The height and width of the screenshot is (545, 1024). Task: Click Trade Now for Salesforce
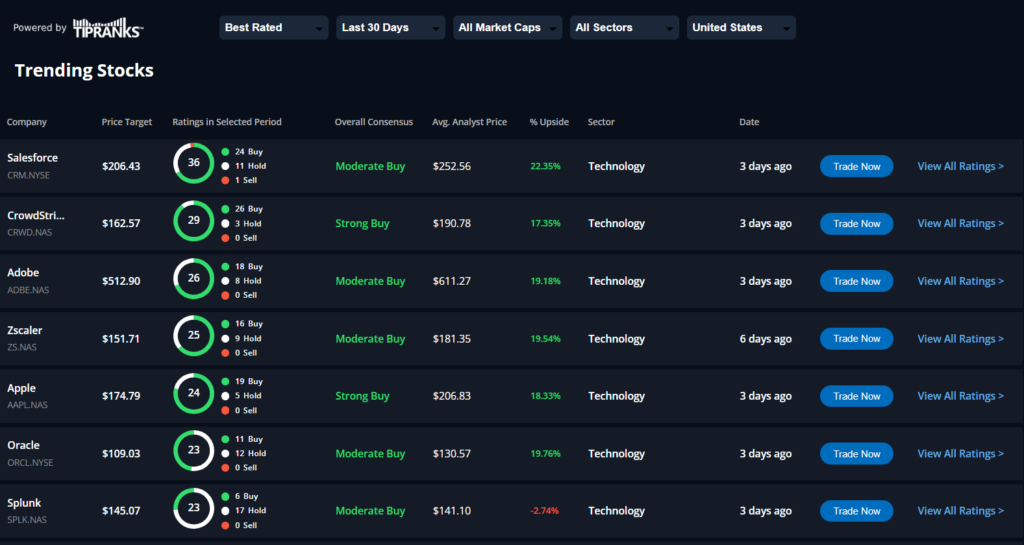pos(856,166)
